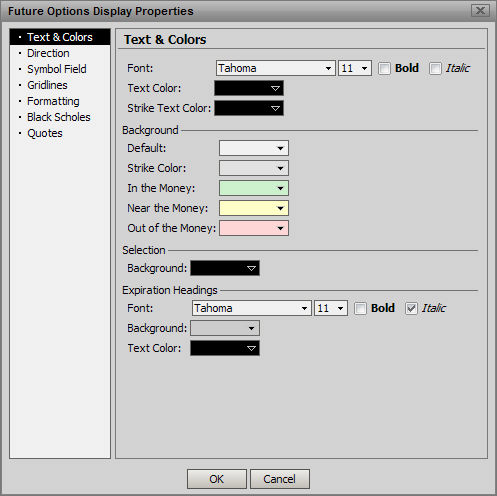Image resolution: width=497 pixels, height=496 pixels.
Task: Go to the Gridlines settings page
Action: point(47,85)
